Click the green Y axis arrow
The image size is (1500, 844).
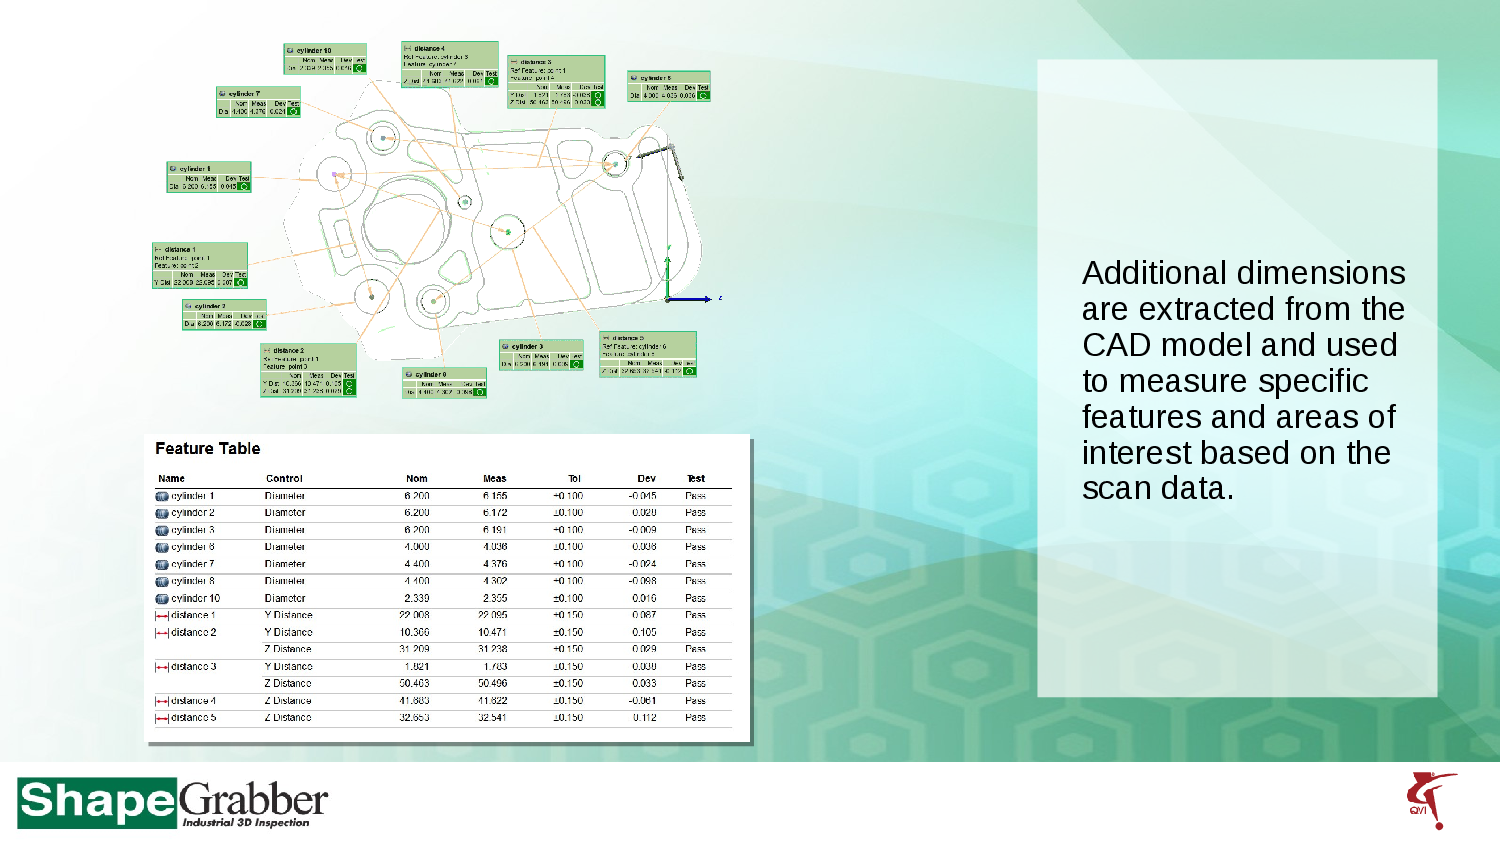[x=667, y=277]
